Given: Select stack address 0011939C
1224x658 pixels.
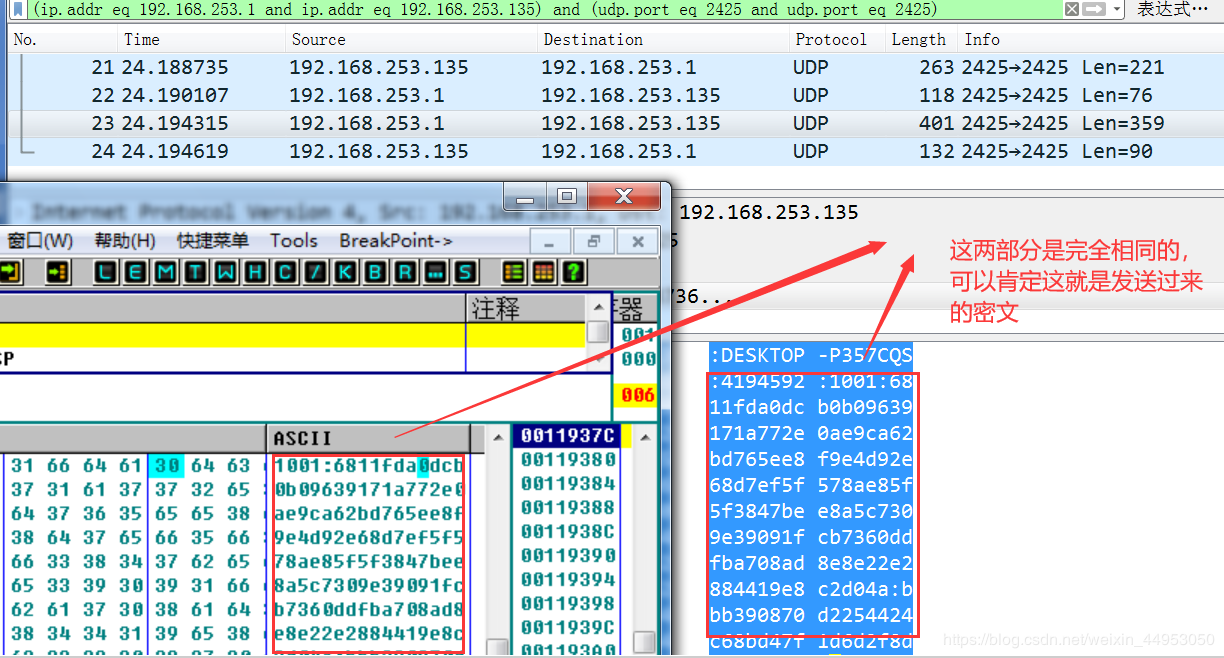Looking at the screenshot, I should coord(567,627).
